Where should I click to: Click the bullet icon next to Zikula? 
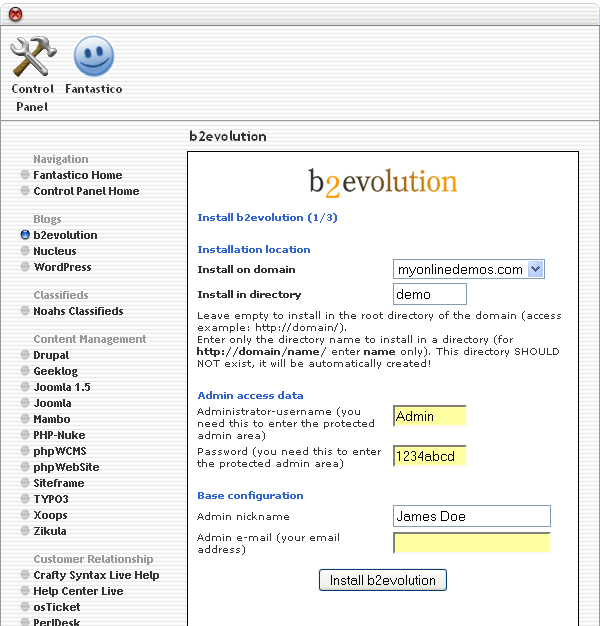25,531
